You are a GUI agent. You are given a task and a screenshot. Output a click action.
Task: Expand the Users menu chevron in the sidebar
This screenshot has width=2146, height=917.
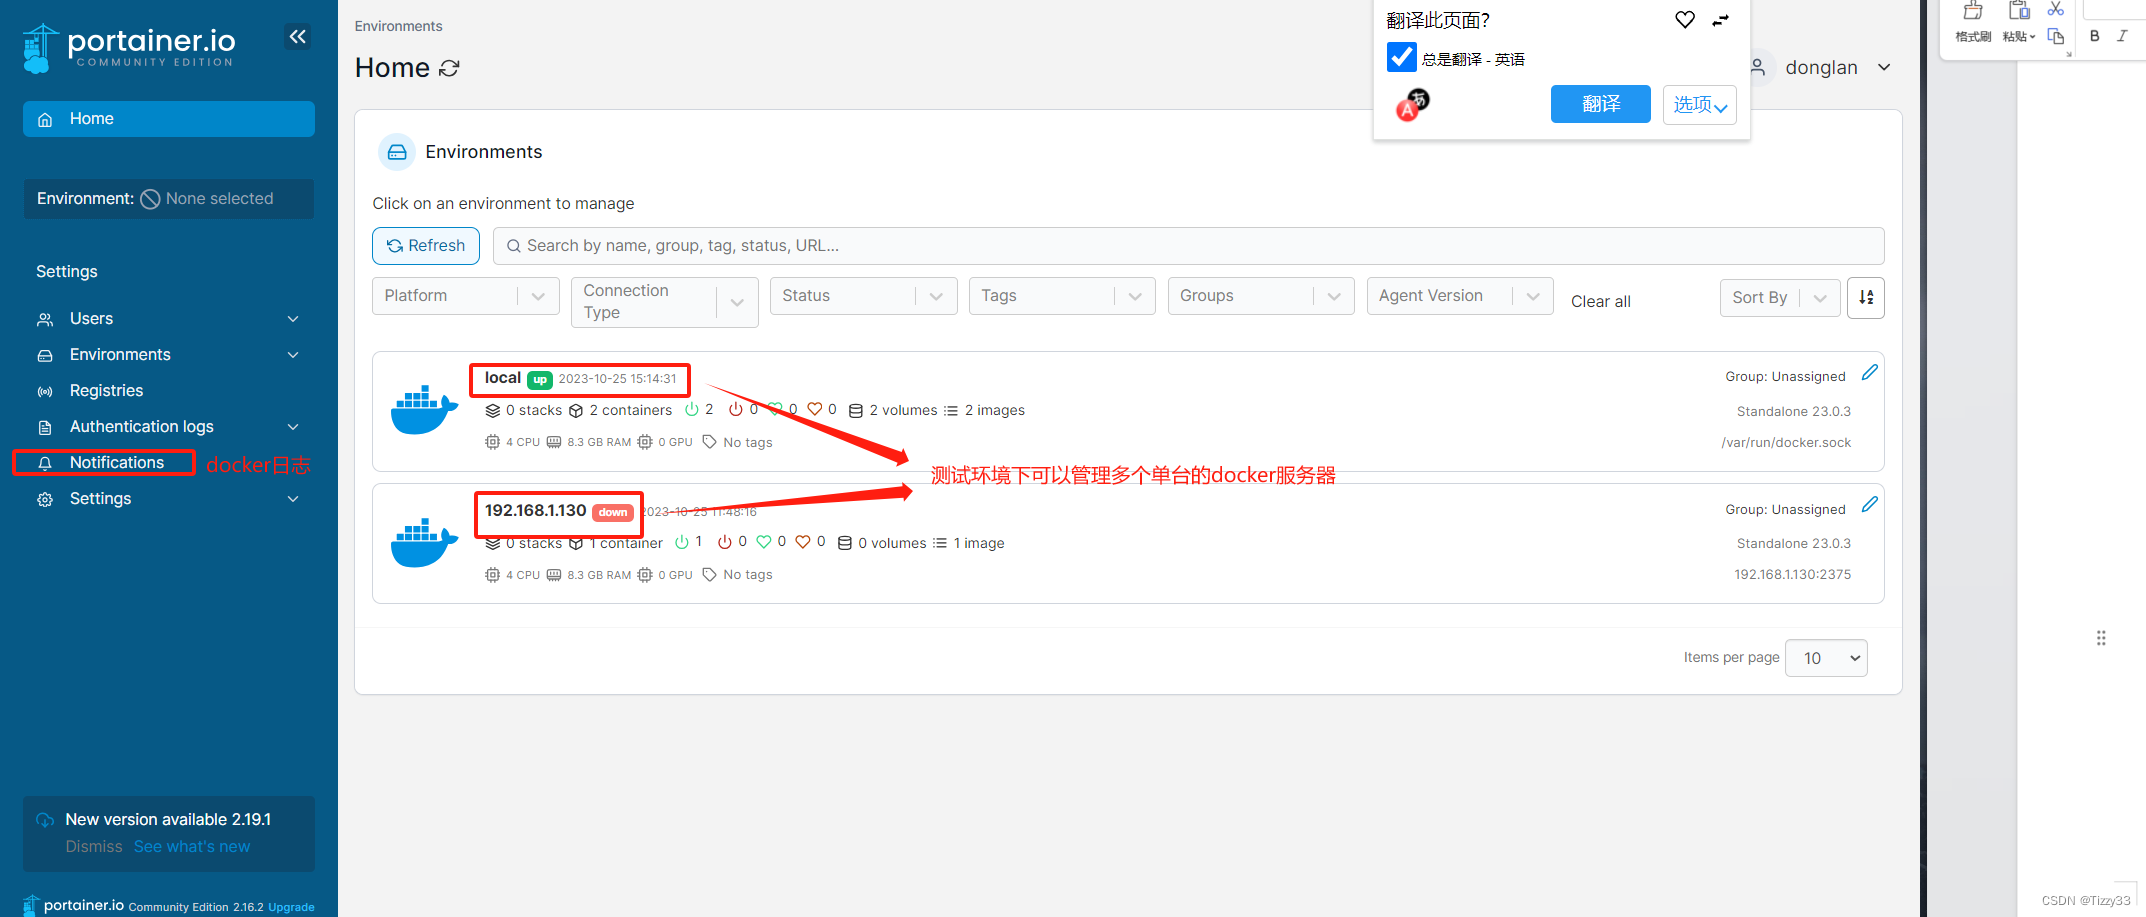click(x=293, y=319)
